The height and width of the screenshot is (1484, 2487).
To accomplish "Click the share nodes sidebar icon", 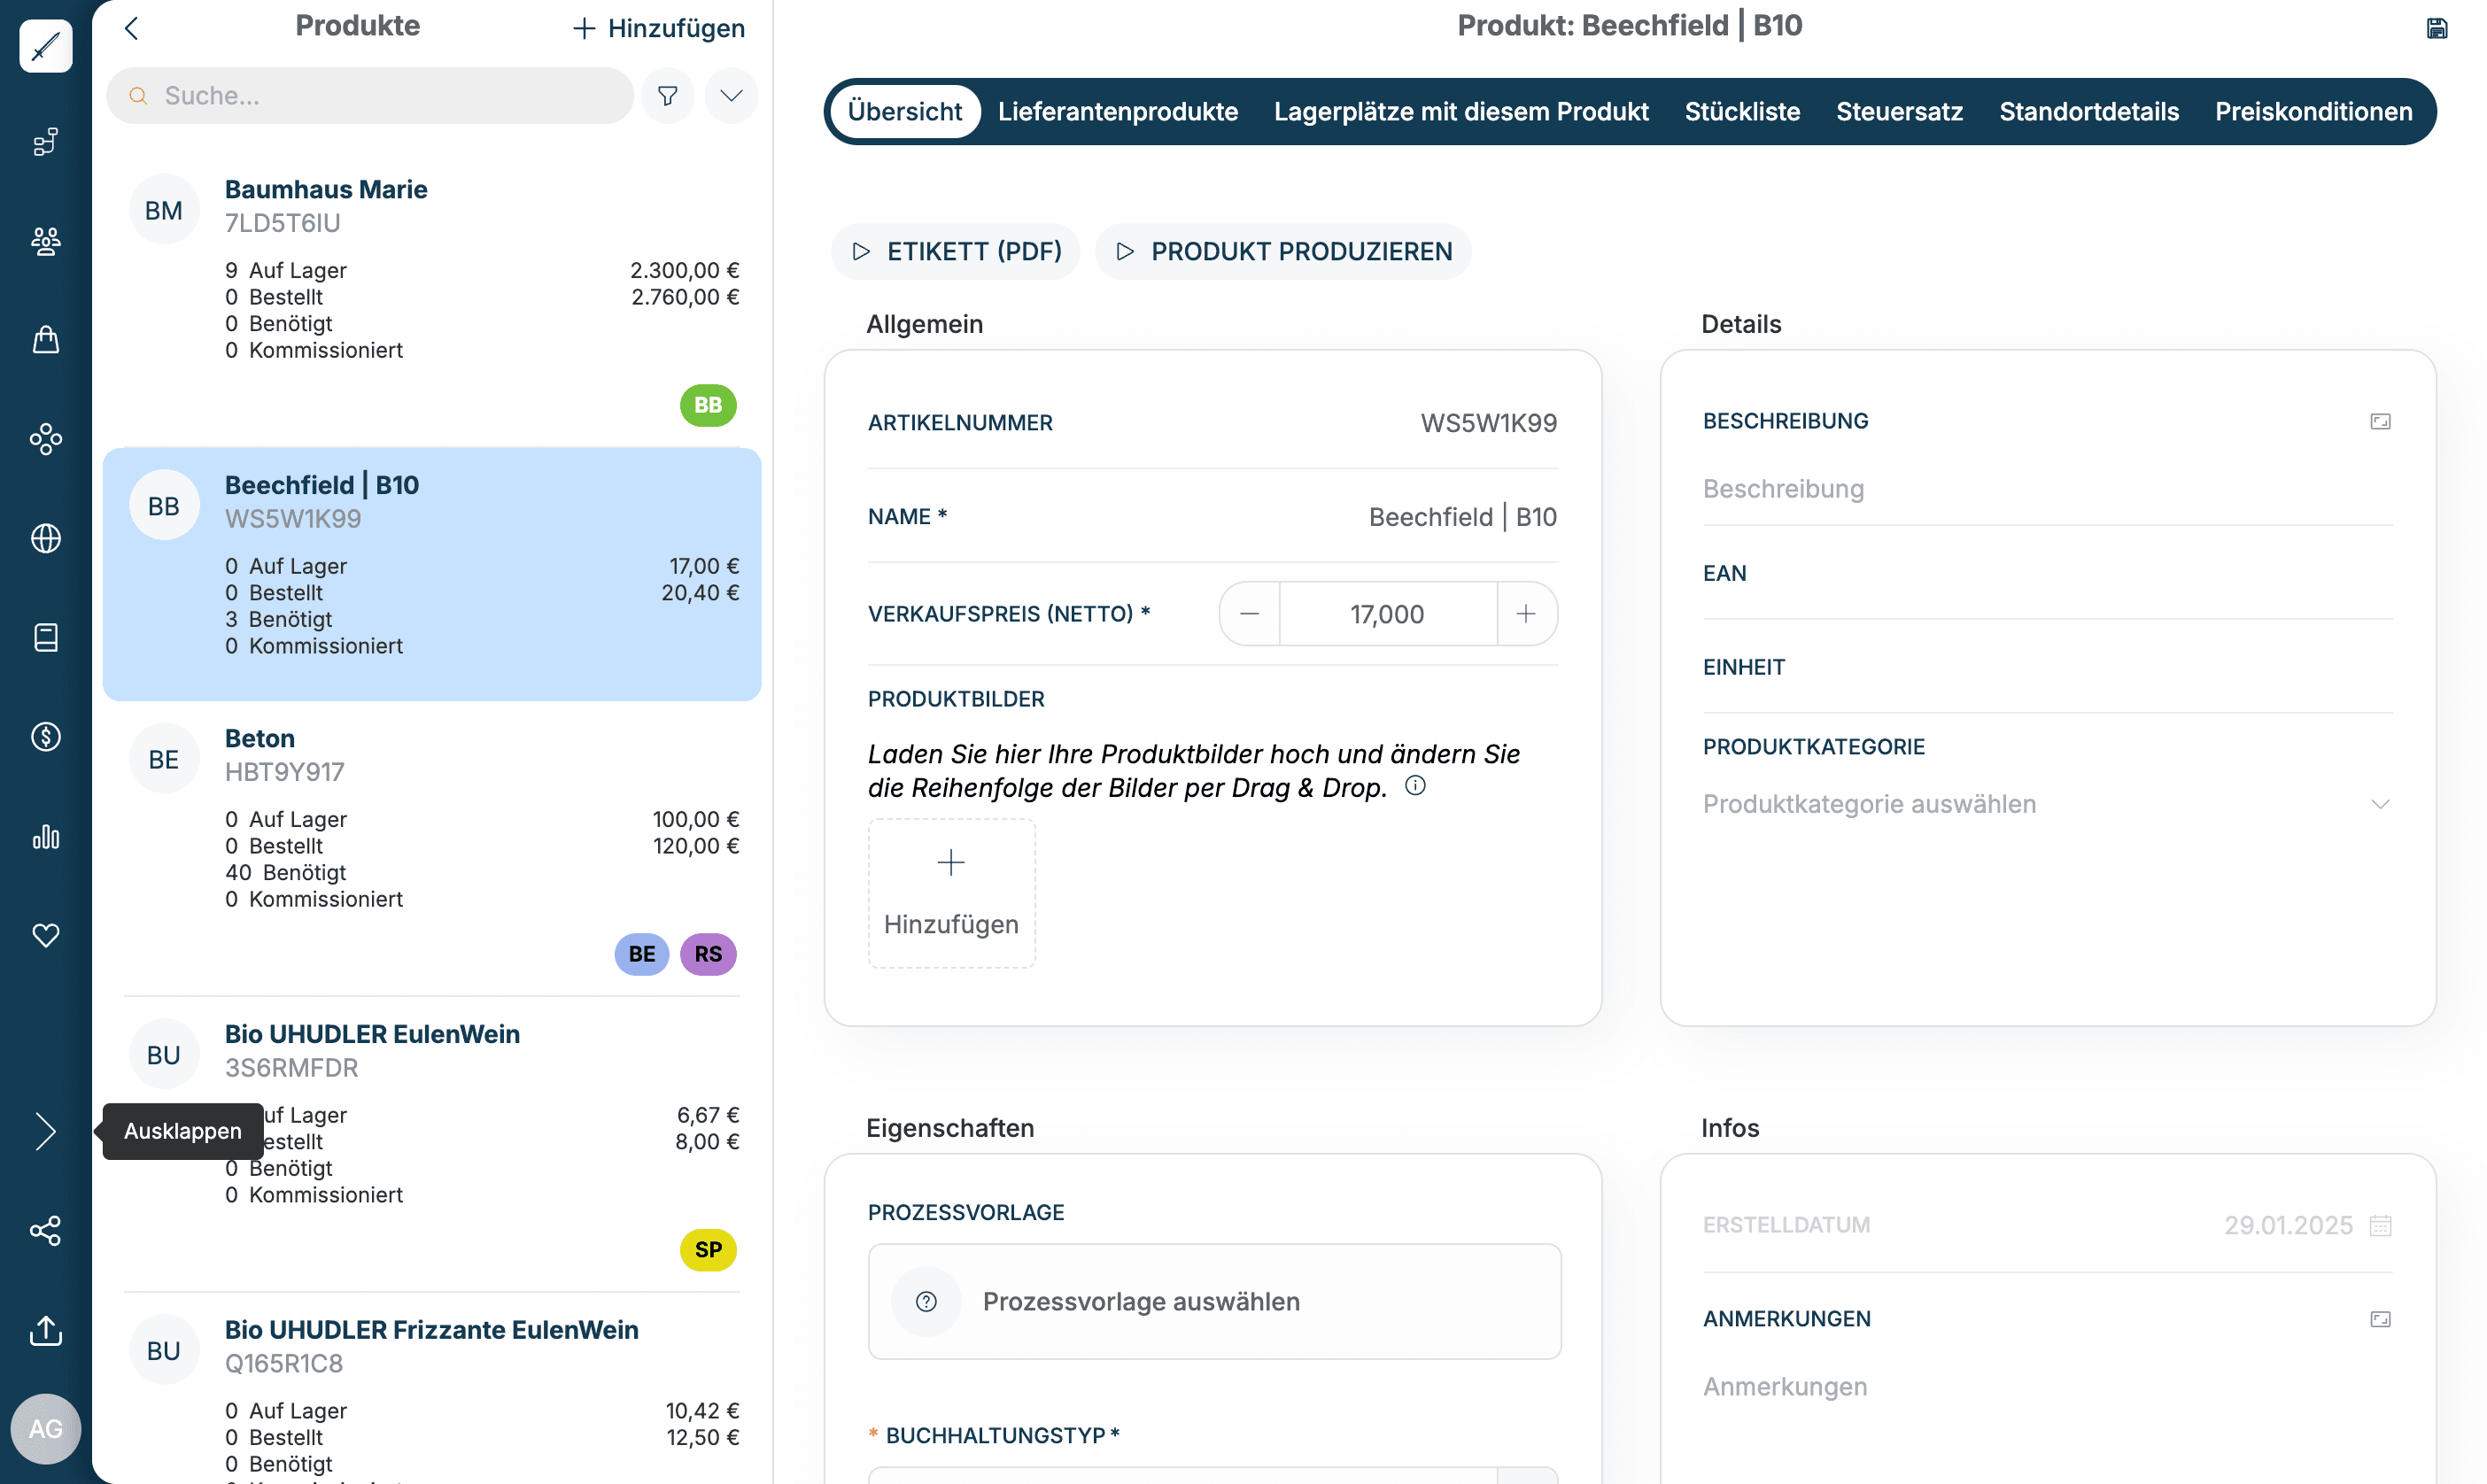I will 45,1231.
